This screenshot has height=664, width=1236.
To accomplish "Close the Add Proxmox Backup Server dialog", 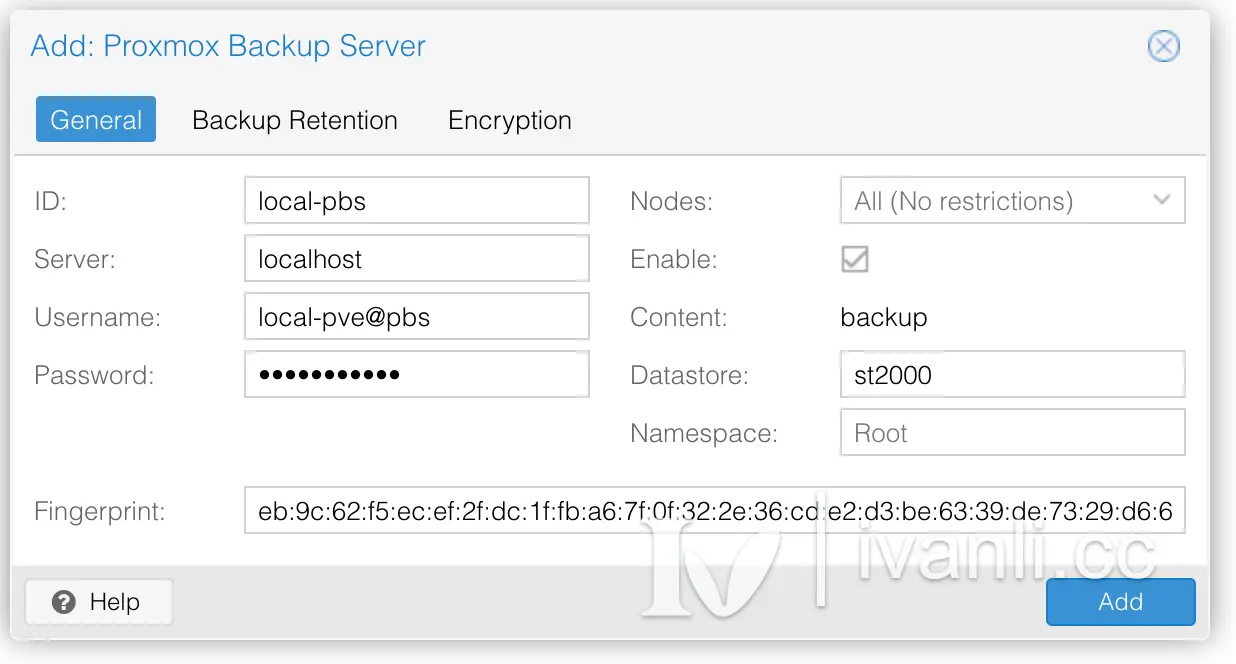I will click(1163, 46).
